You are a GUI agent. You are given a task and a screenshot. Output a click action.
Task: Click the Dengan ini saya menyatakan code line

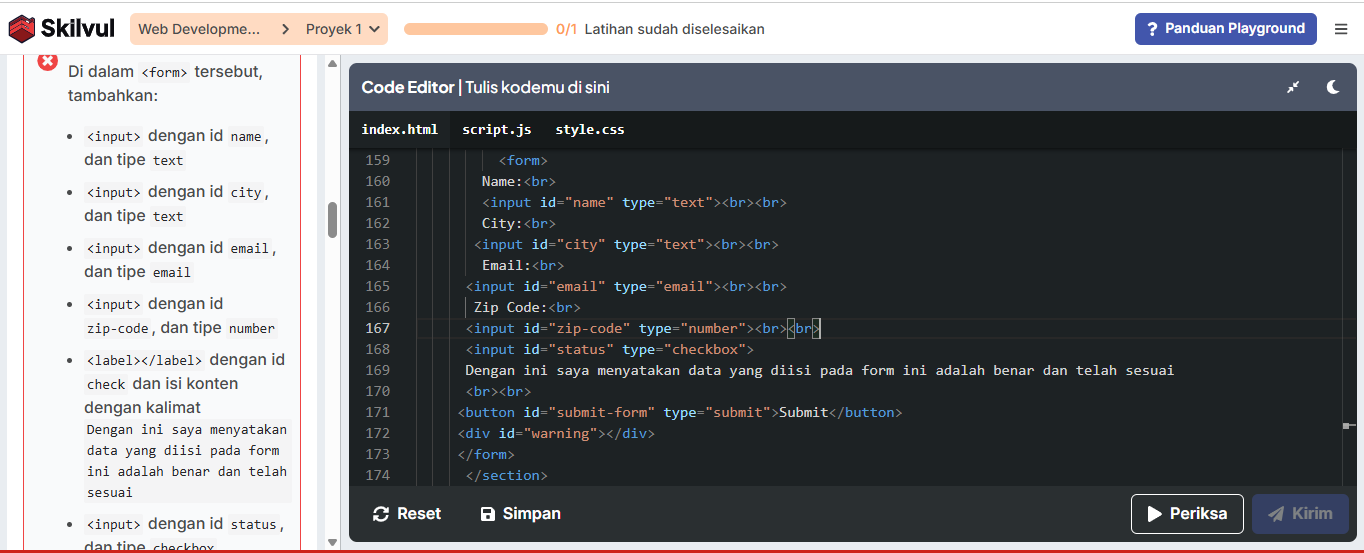click(x=819, y=370)
